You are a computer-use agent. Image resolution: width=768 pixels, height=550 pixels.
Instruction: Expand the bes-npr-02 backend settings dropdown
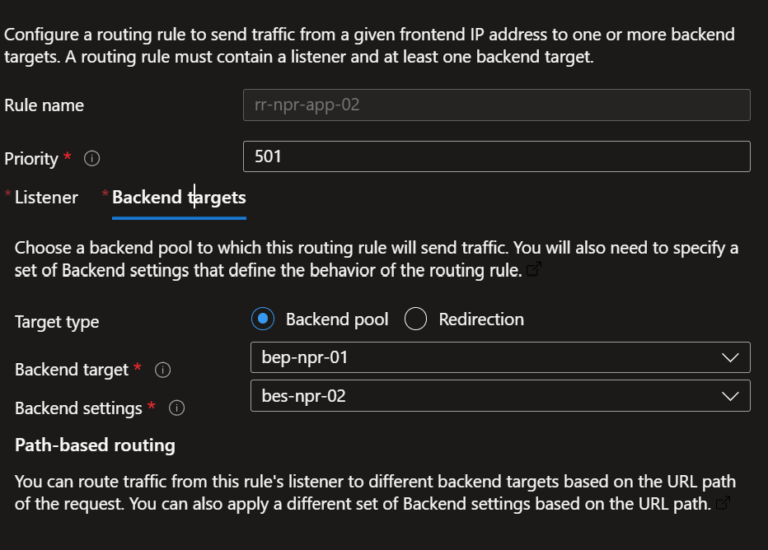(x=500, y=396)
